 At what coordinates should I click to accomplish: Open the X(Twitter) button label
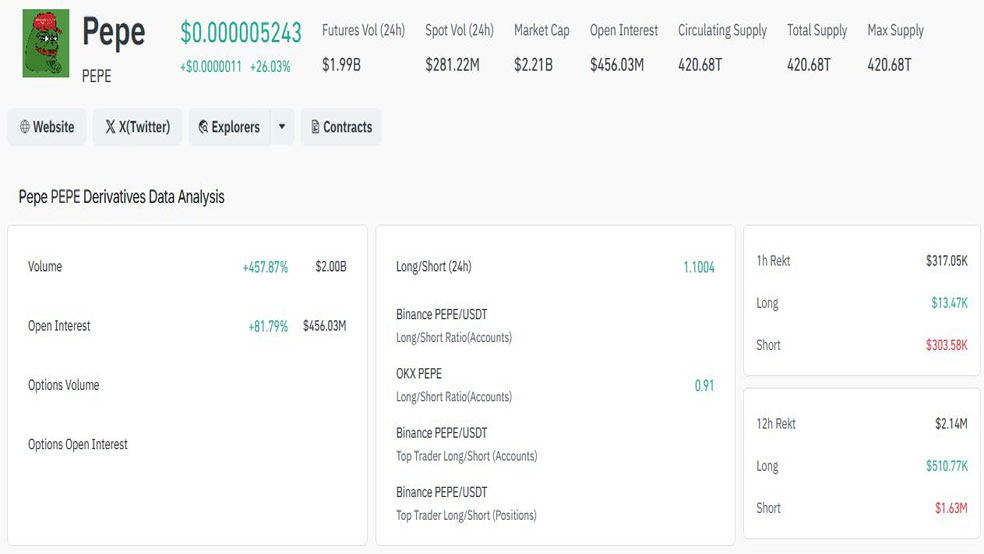145,128
